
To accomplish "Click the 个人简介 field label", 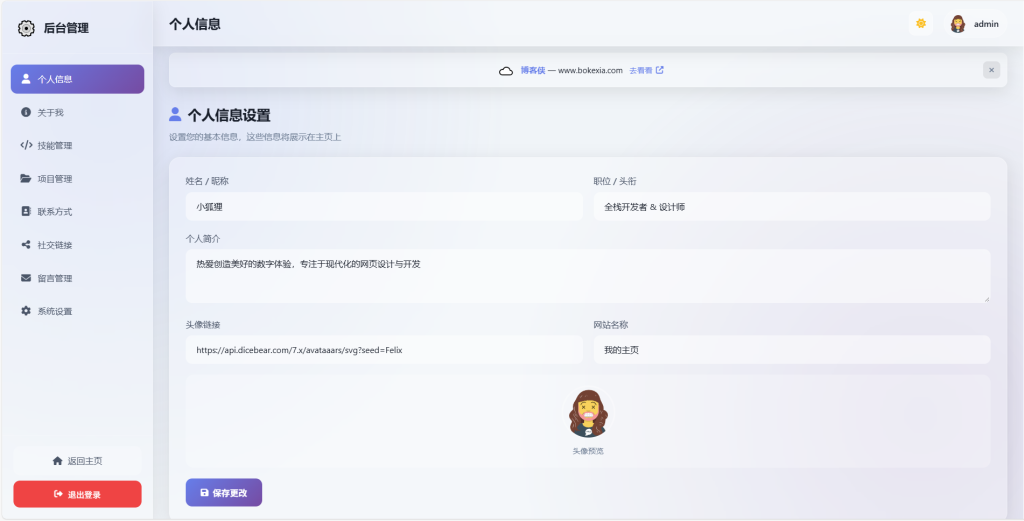I will tap(204, 238).
